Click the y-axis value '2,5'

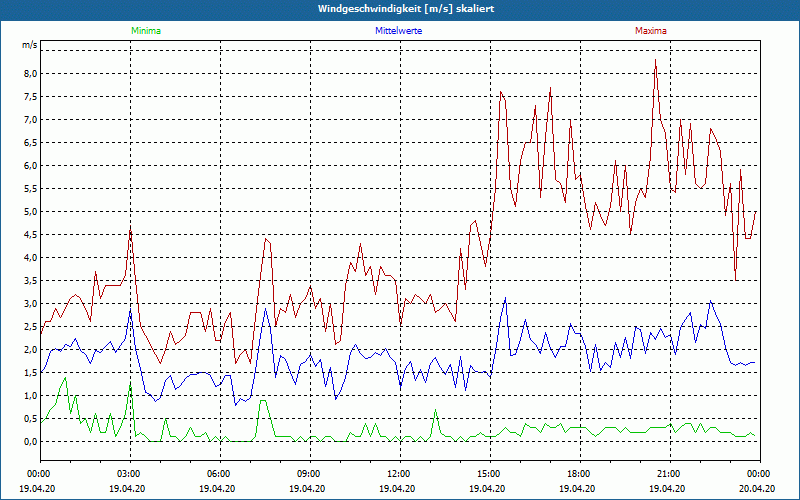[x=31, y=327]
